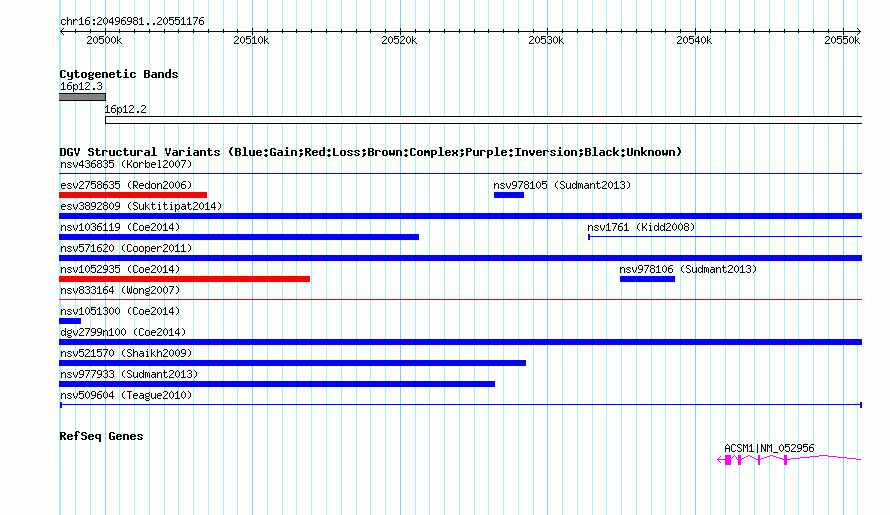890x515 pixels.
Task: Click the nsv1761 (Kidd2008) thin line feature
Action: 725,237
